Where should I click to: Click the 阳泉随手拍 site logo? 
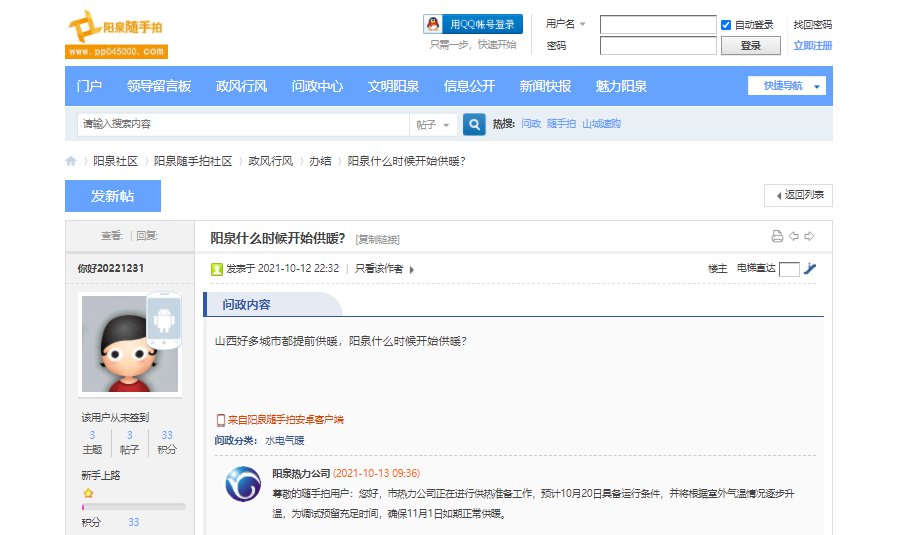click(116, 36)
